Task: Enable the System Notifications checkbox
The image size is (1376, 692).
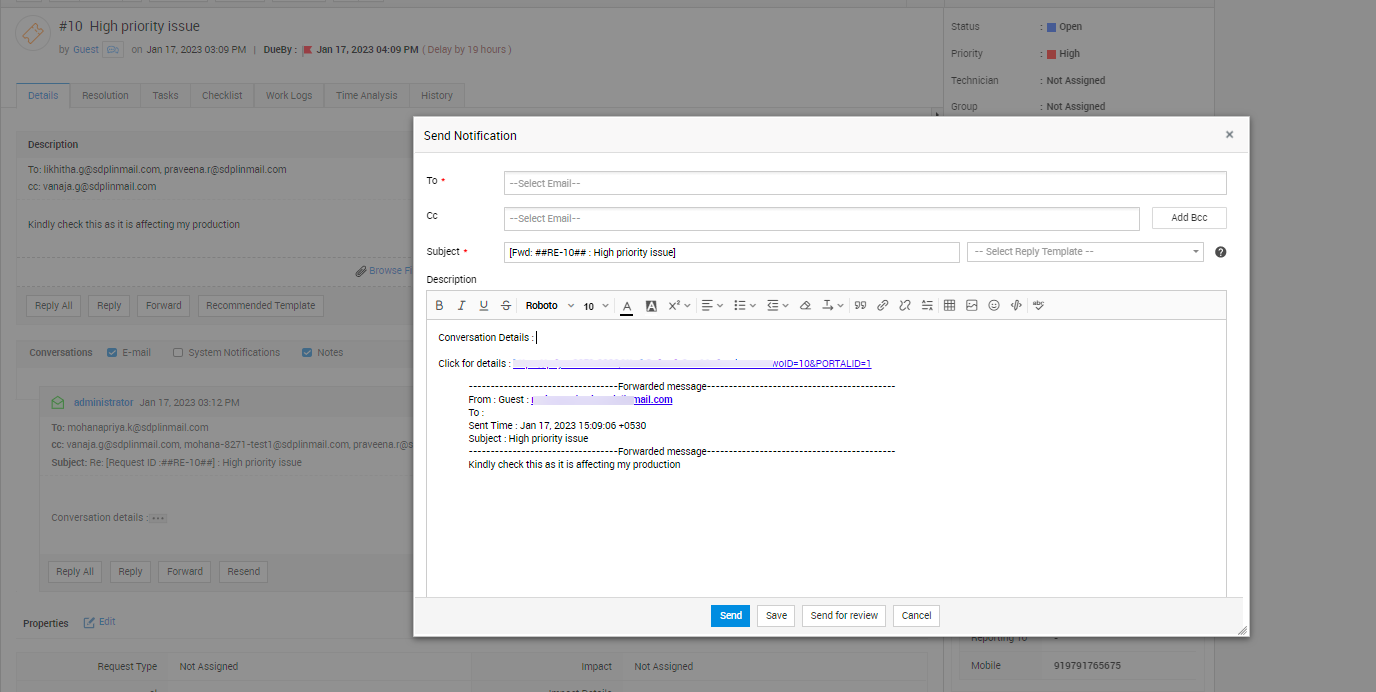Action: pos(178,353)
